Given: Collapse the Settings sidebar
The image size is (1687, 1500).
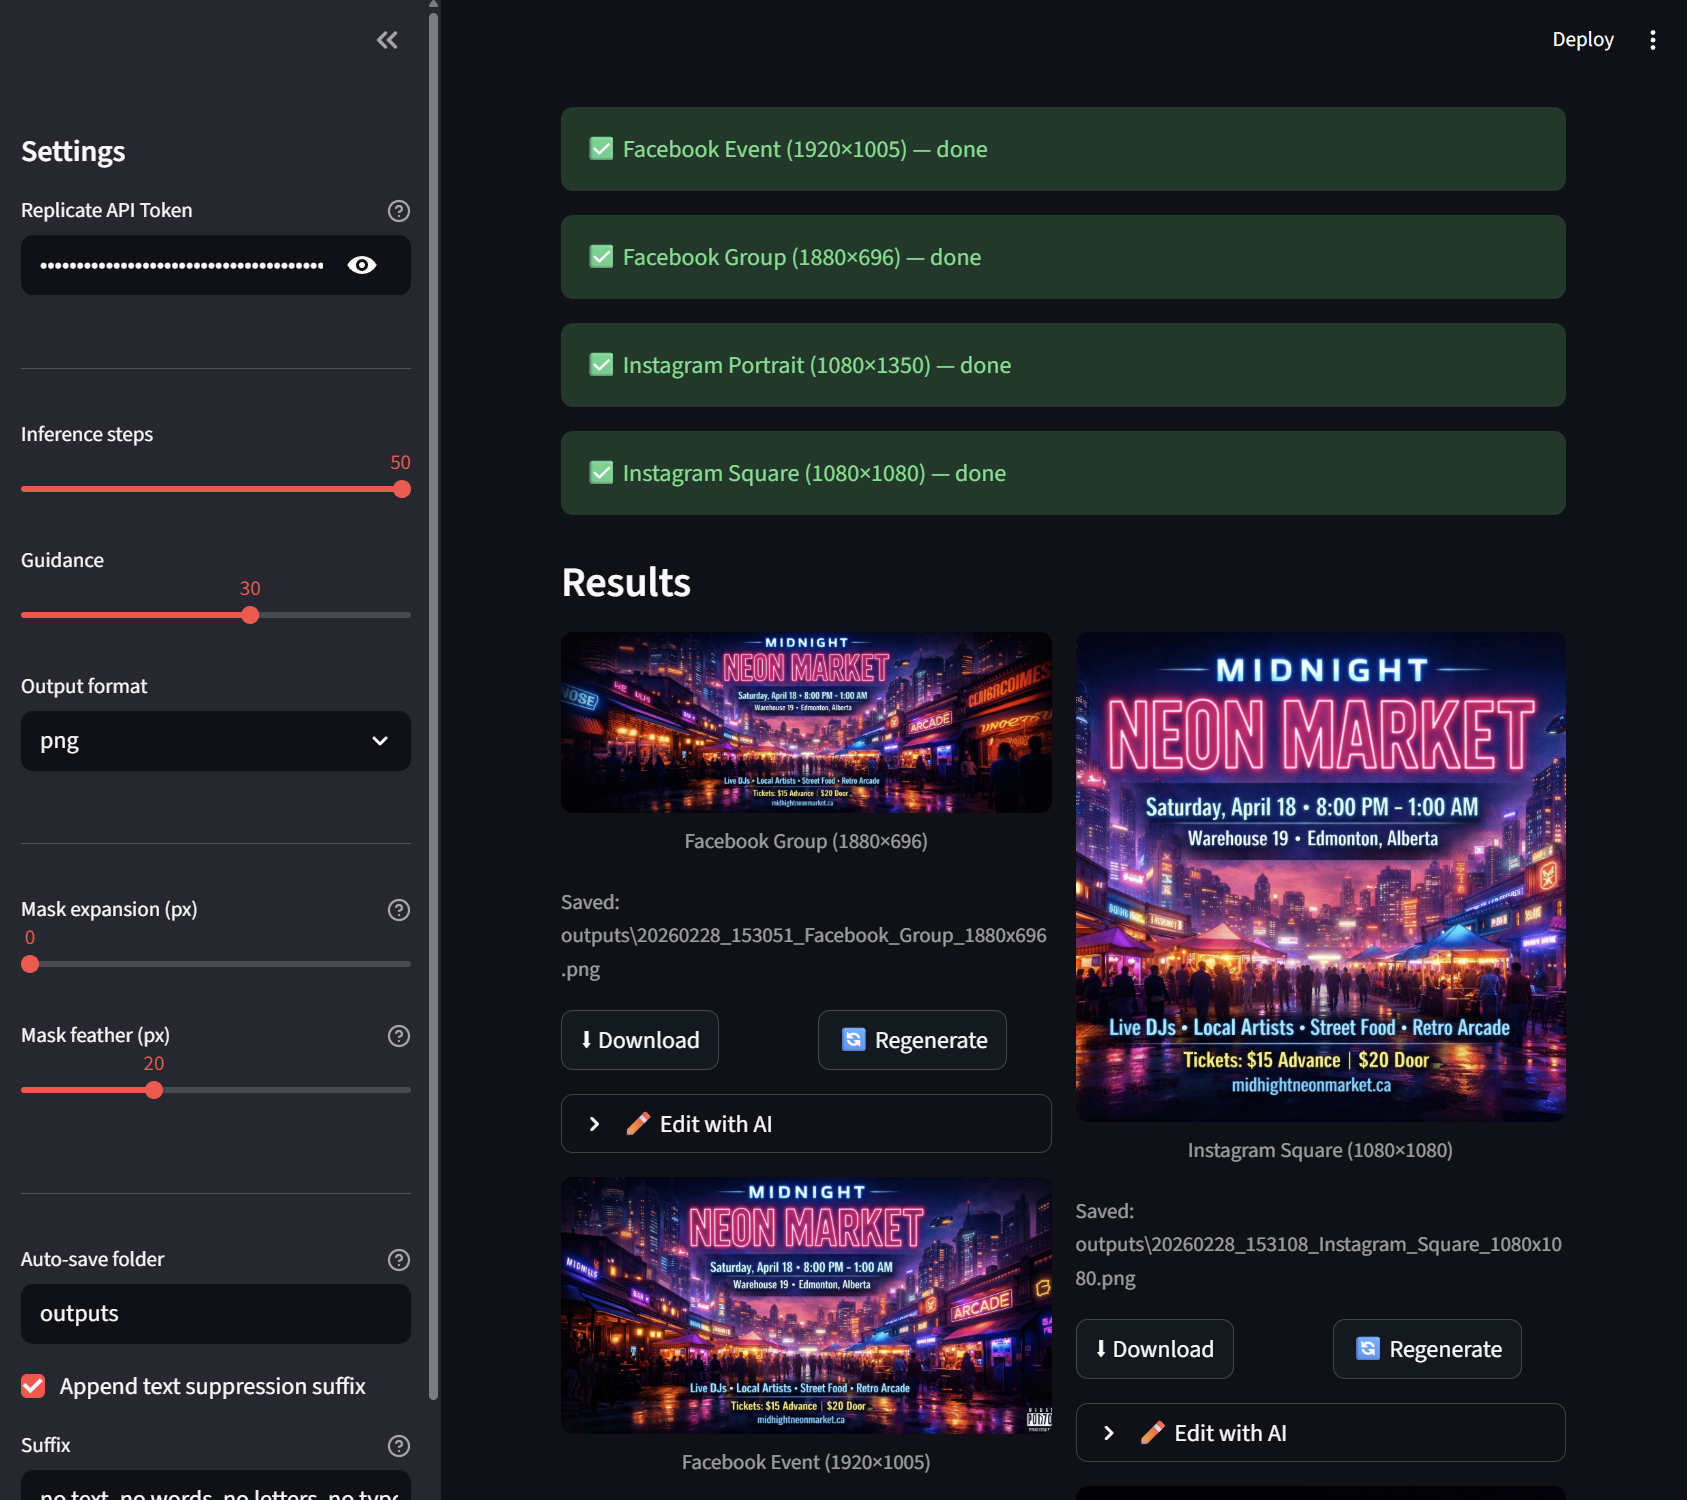Looking at the screenshot, I should click(387, 40).
